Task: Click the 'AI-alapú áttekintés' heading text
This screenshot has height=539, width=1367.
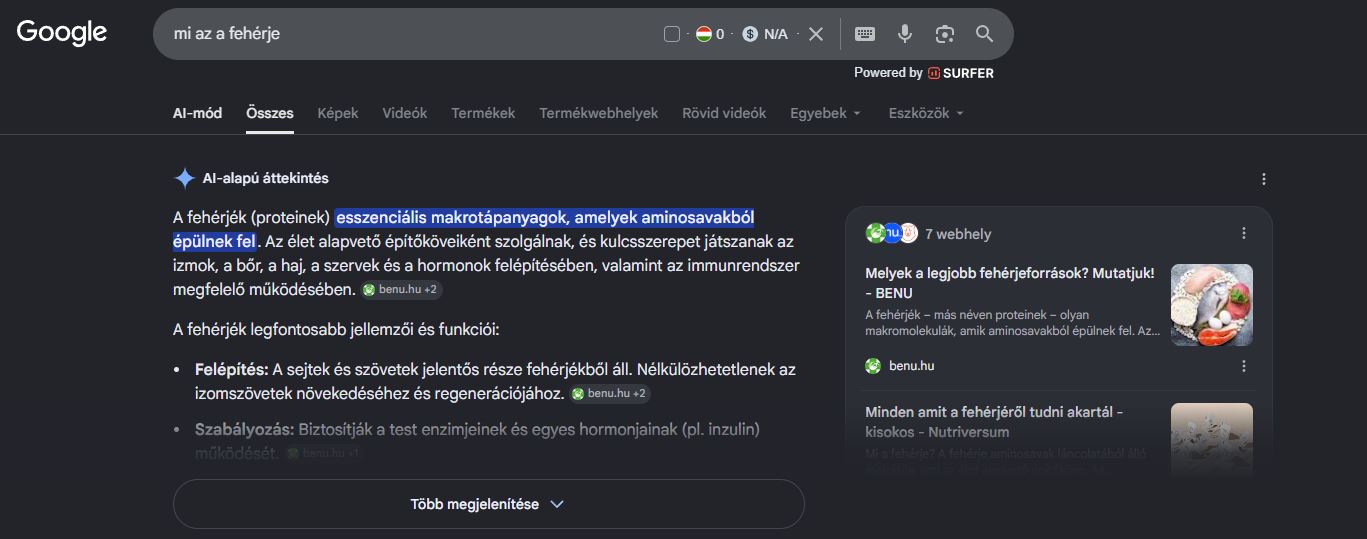Action: pyautogui.click(x=265, y=178)
